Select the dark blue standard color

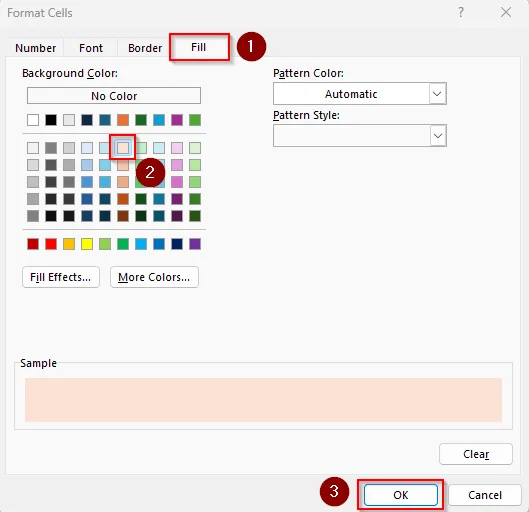point(177,244)
